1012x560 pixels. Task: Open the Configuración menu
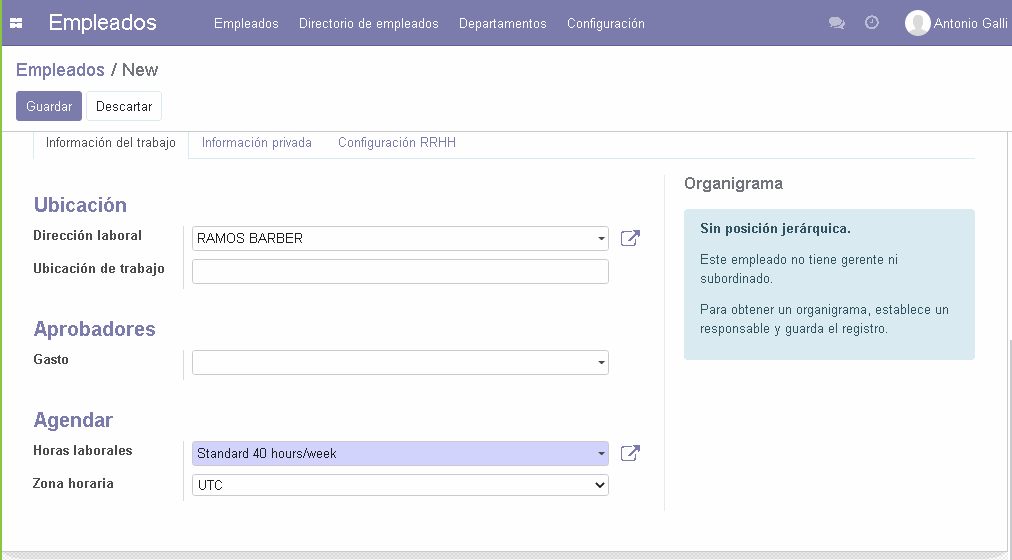pos(605,23)
